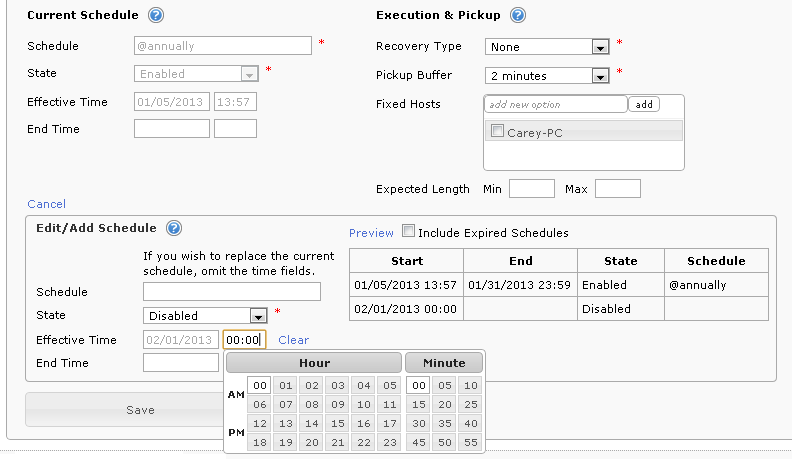Check the Carey-PC host checkbox

(498, 132)
